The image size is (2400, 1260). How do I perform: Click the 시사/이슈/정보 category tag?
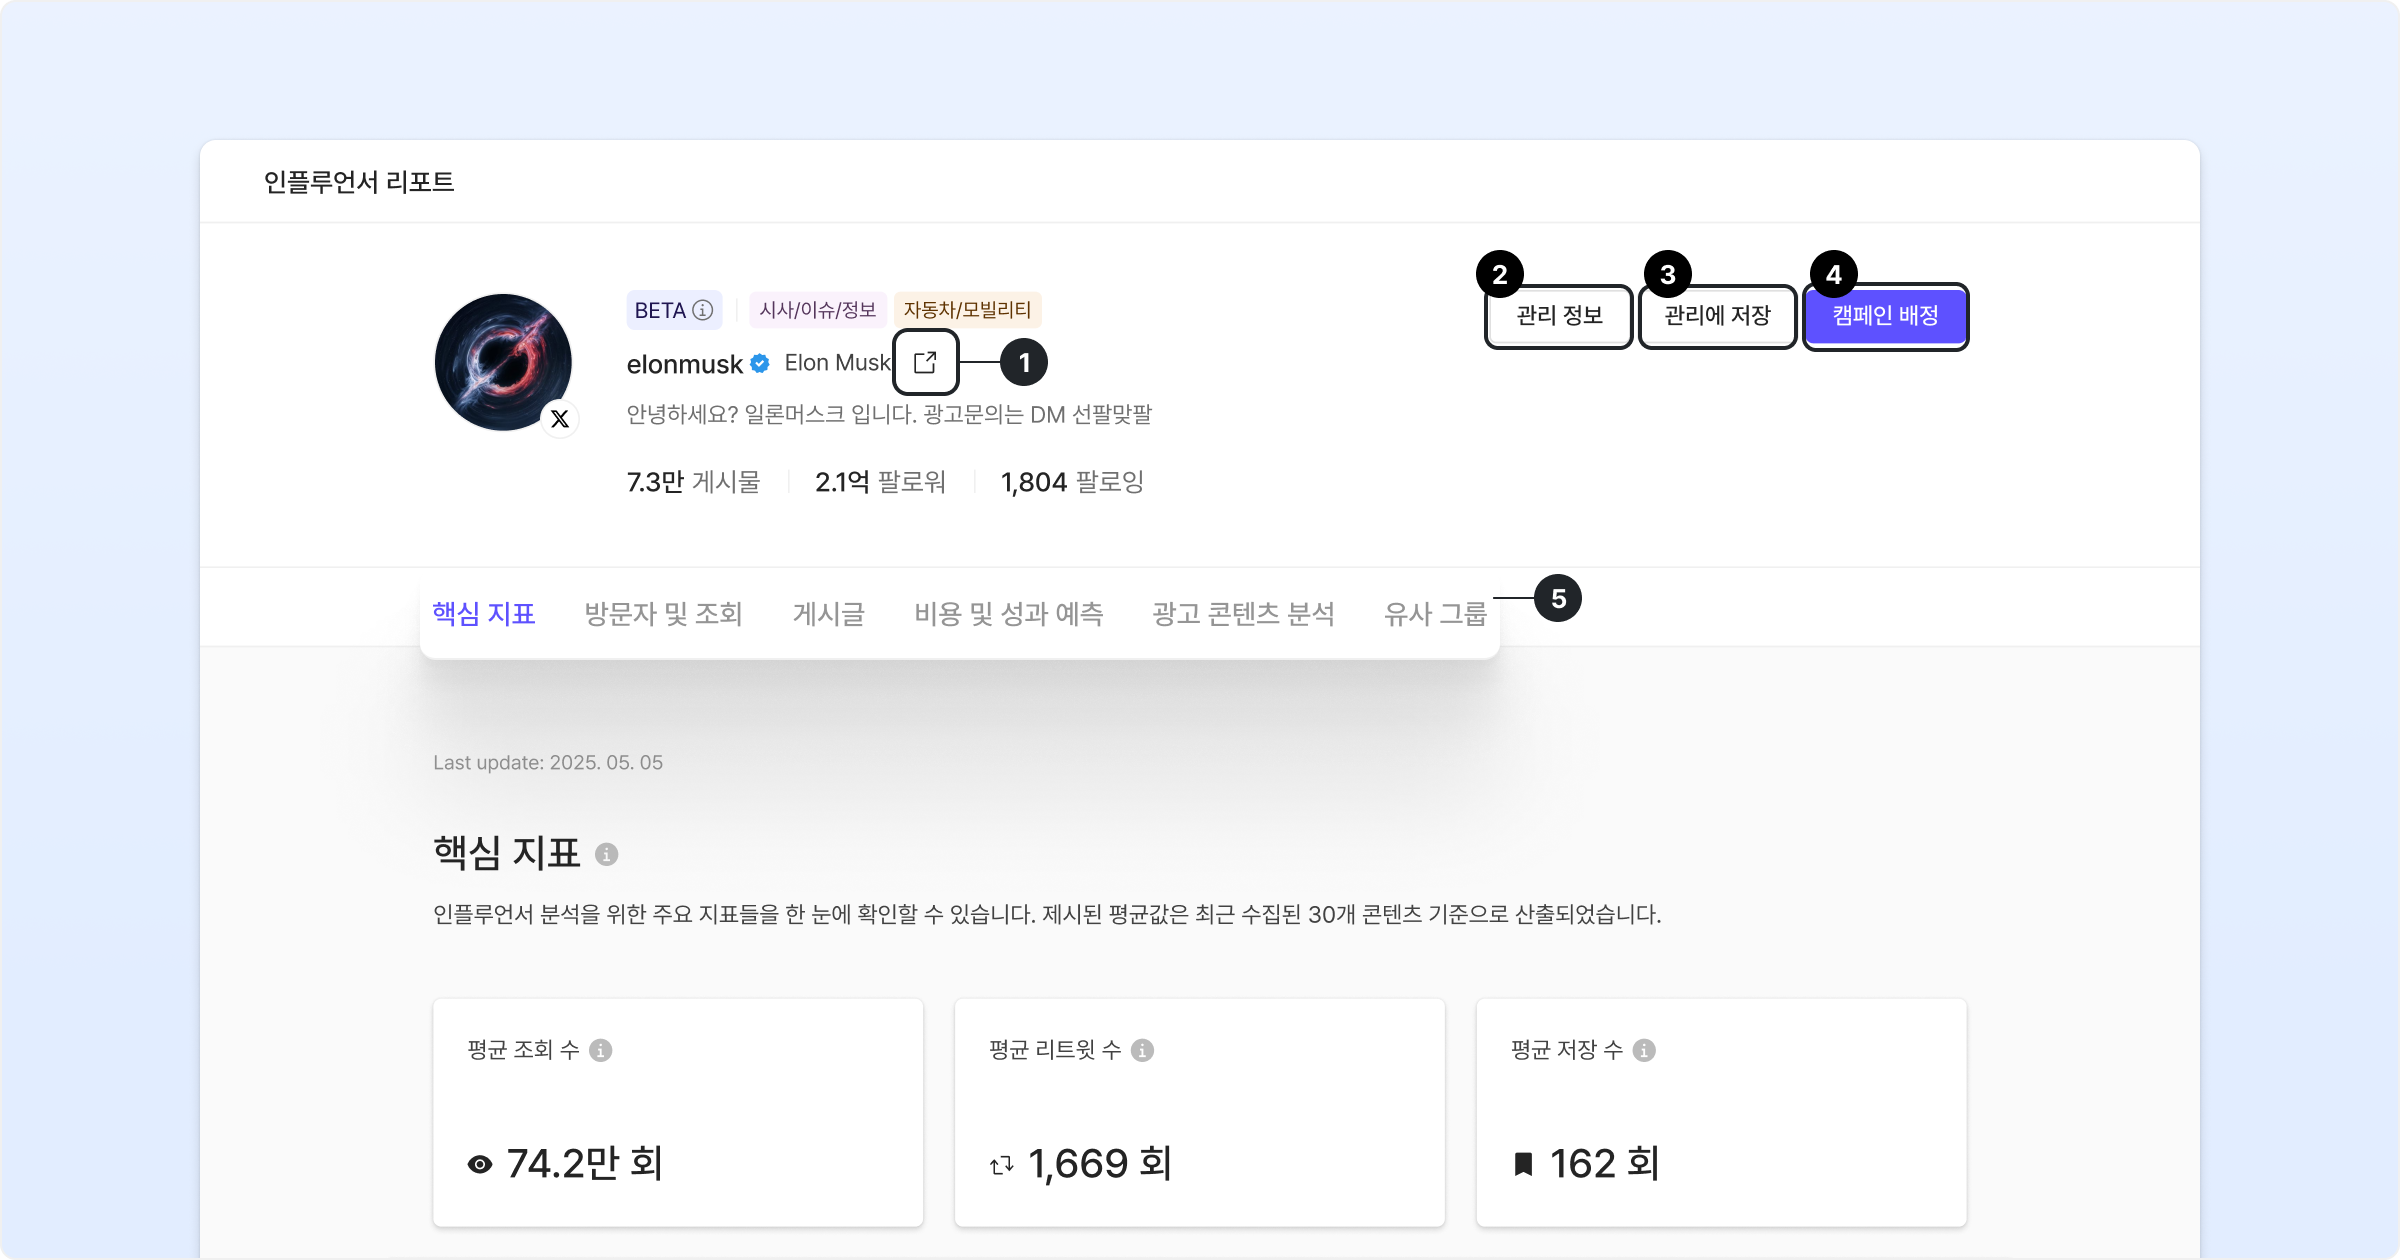pos(817,310)
